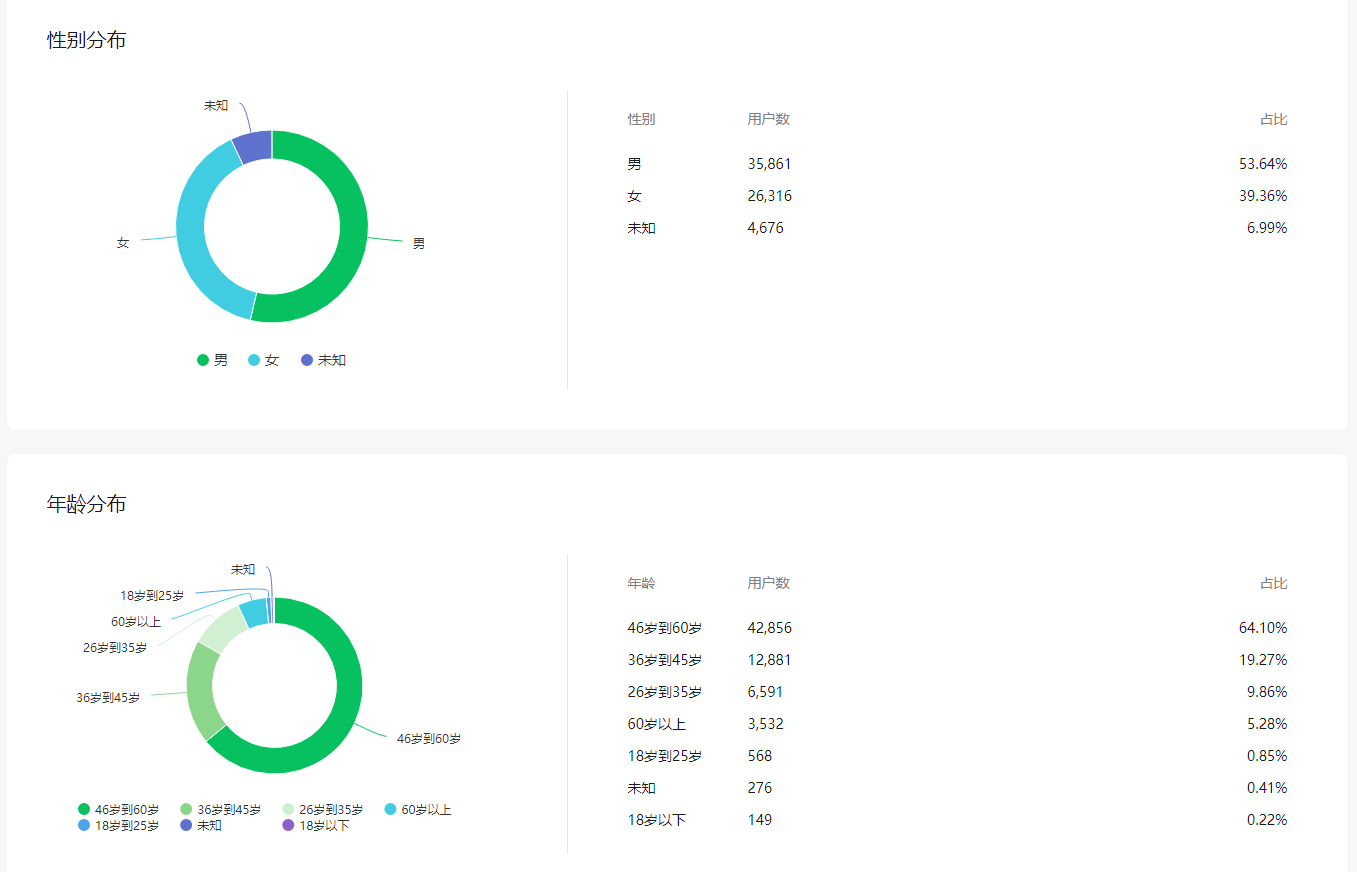Screen dimensions: 1357x872
Task: Select the 60岁以上 row label in table
Action: tap(656, 724)
